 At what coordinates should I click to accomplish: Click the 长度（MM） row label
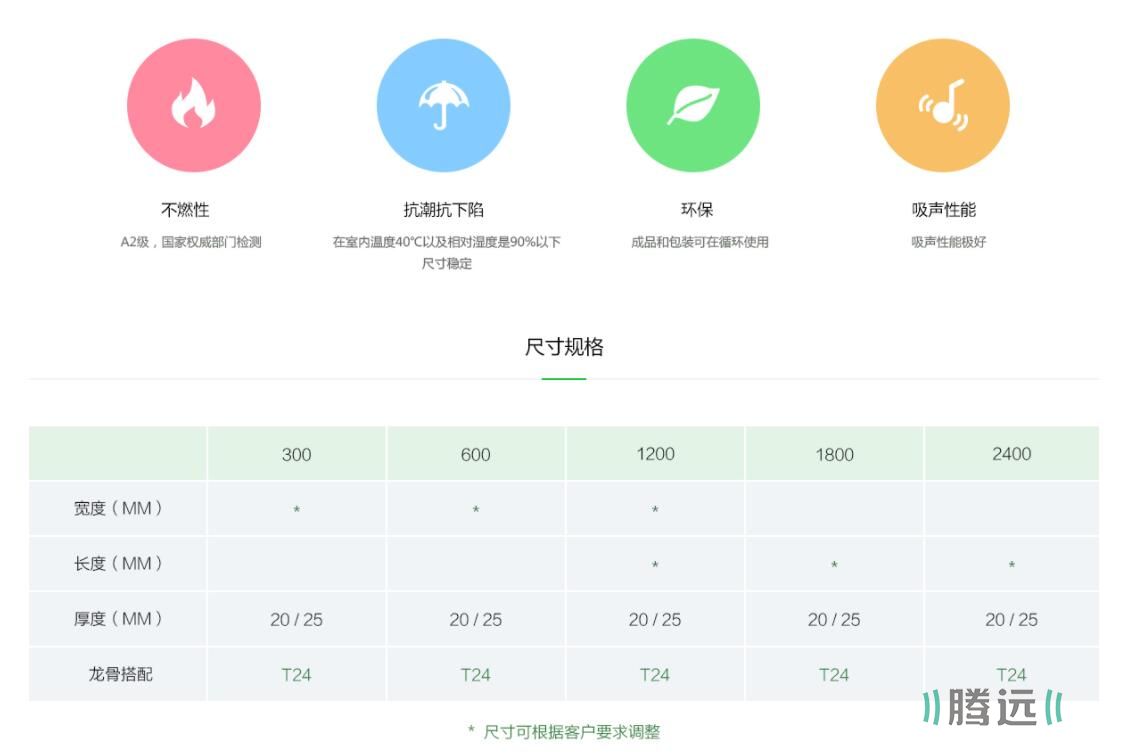click(118, 564)
